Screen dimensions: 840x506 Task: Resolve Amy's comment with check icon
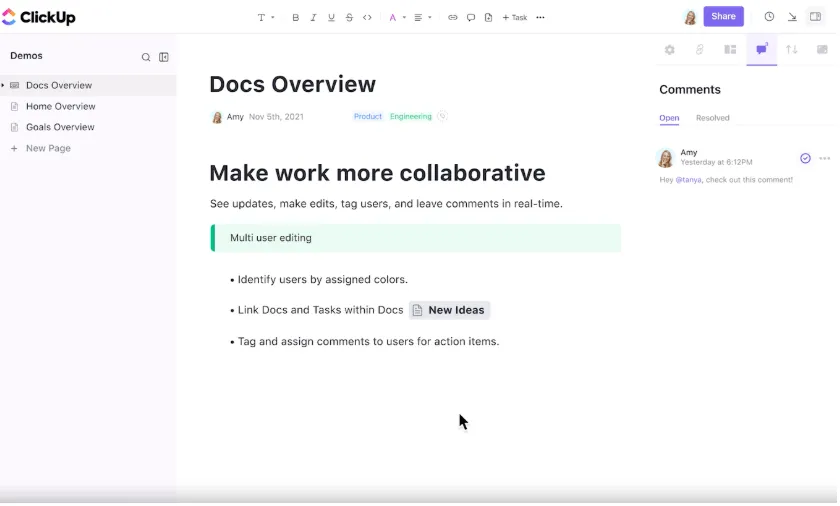(805, 158)
